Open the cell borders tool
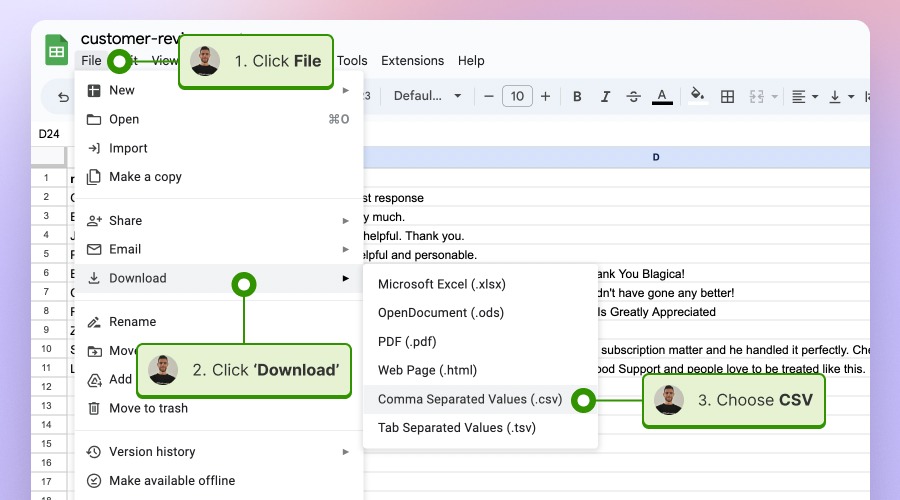The image size is (900, 500). [728, 97]
